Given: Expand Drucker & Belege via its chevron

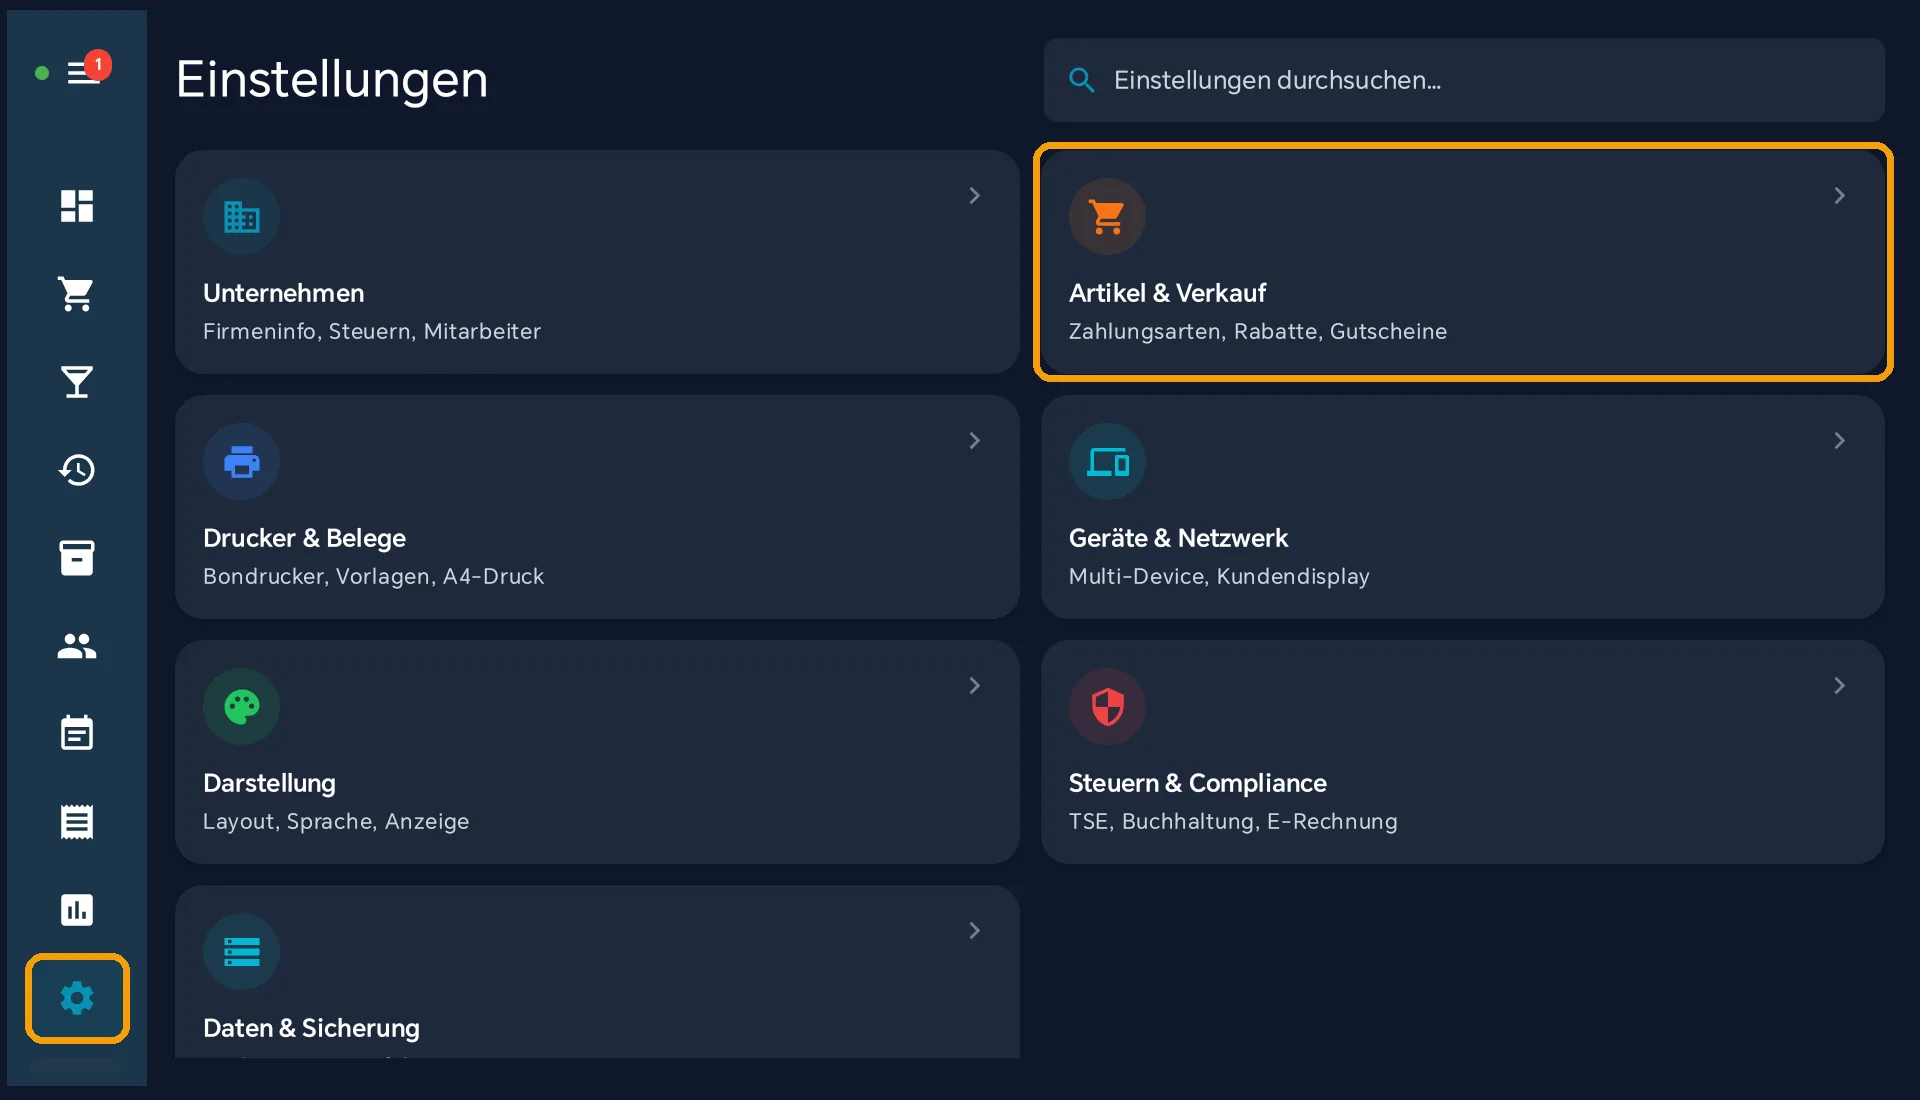Looking at the screenshot, I should tap(974, 441).
